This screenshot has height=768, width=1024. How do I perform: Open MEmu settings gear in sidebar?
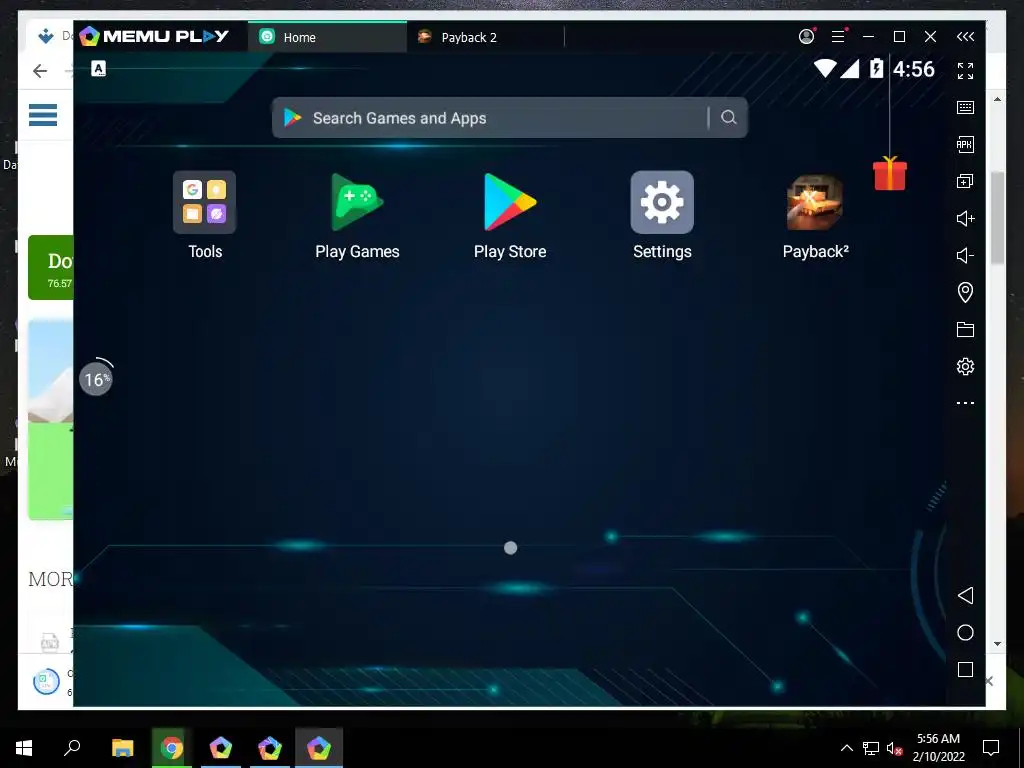coord(965,366)
